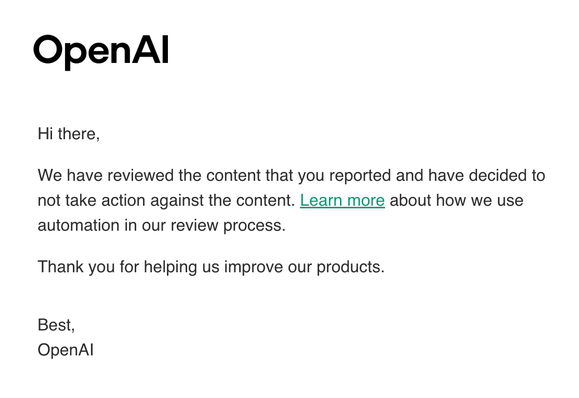Open the green Learn more link
This screenshot has width=579, height=398.
(x=342, y=200)
